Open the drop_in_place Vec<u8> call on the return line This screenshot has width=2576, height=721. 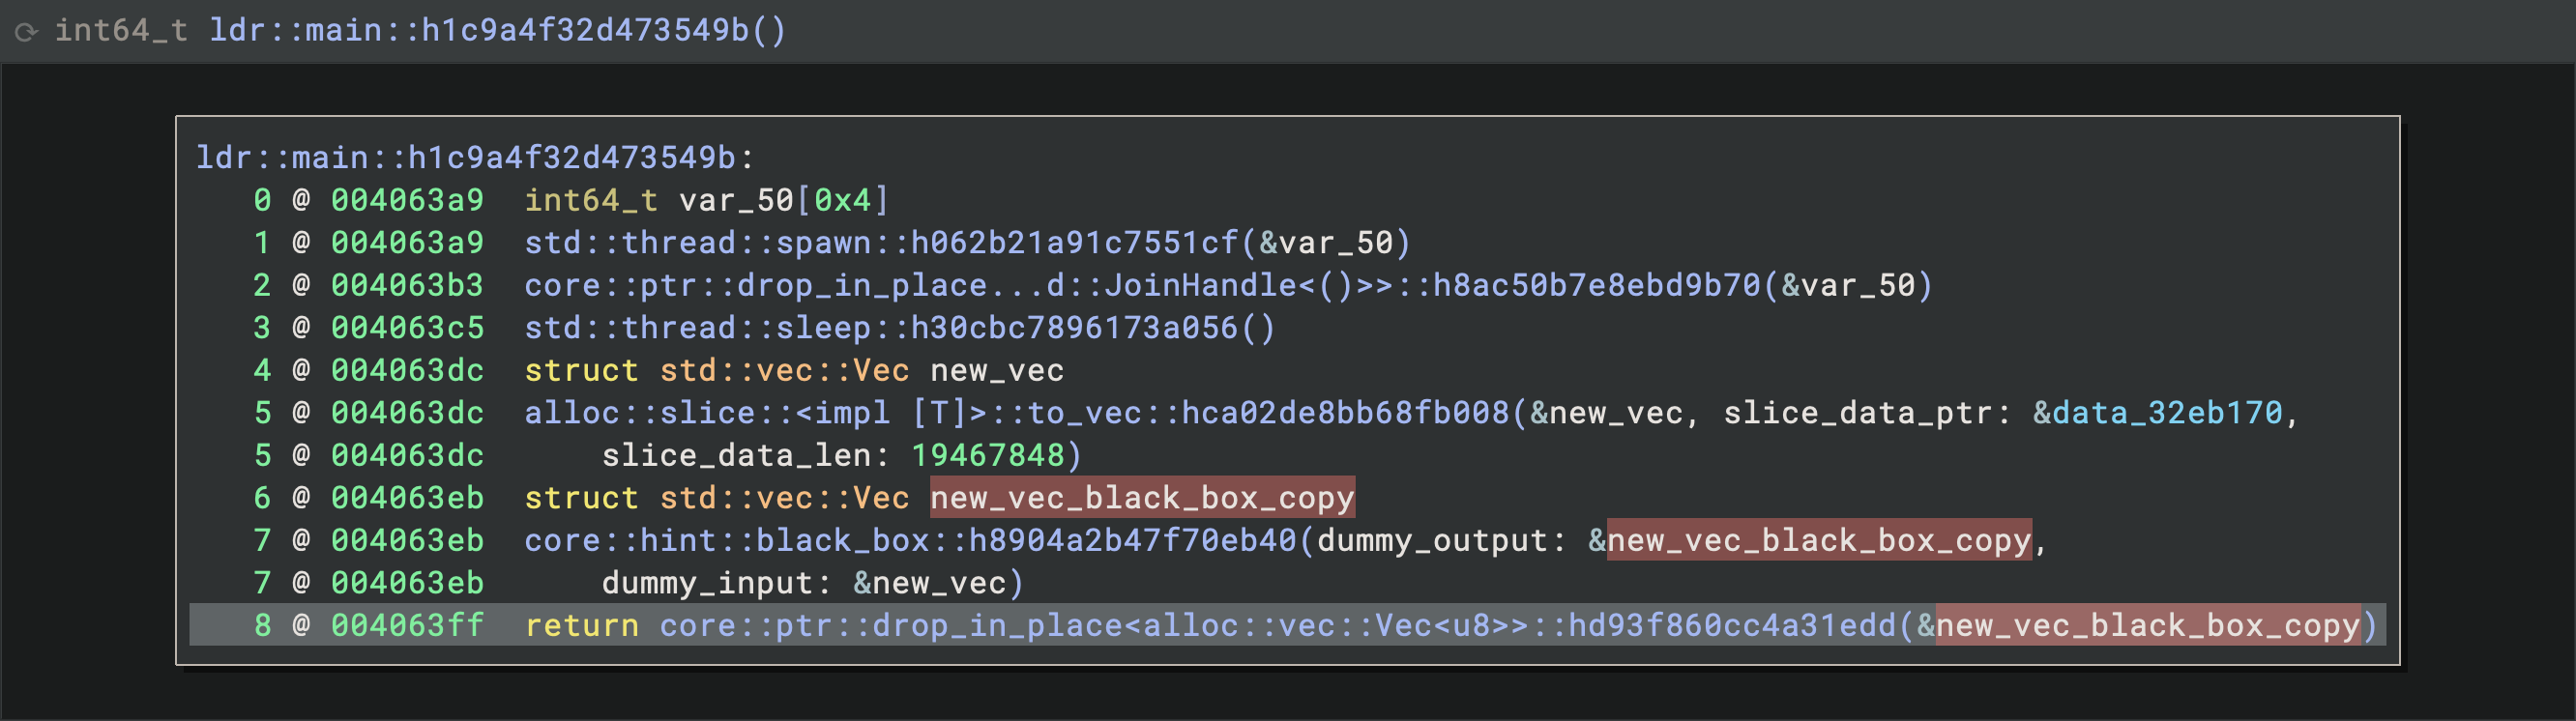pyautogui.click(x=1277, y=626)
